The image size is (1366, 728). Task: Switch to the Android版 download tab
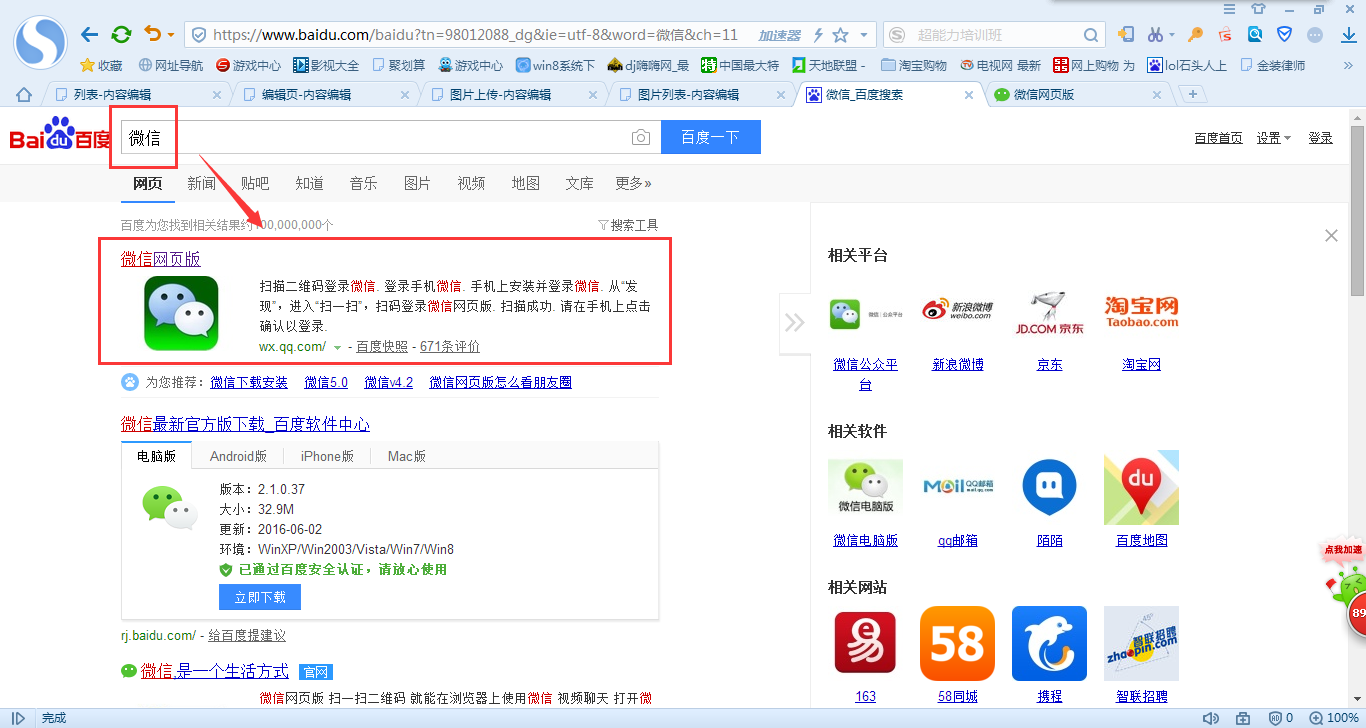point(238,456)
